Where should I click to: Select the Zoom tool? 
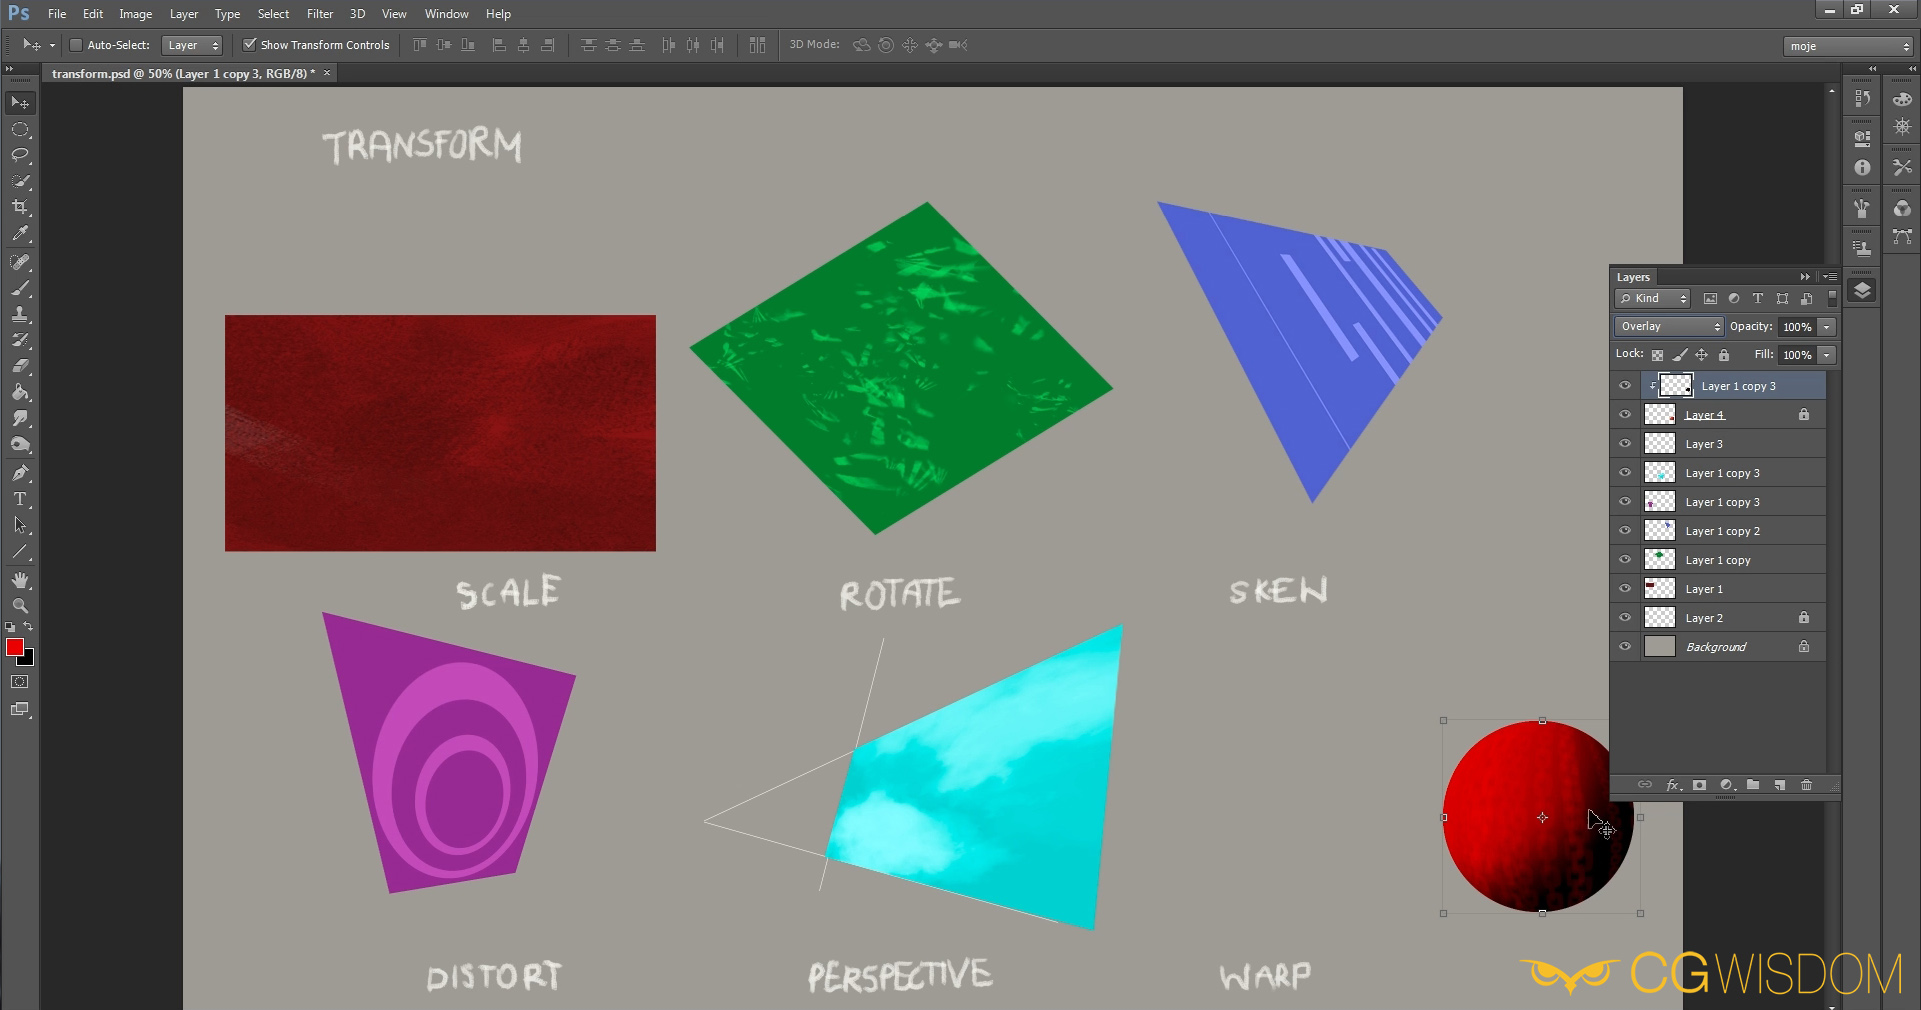coord(20,606)
